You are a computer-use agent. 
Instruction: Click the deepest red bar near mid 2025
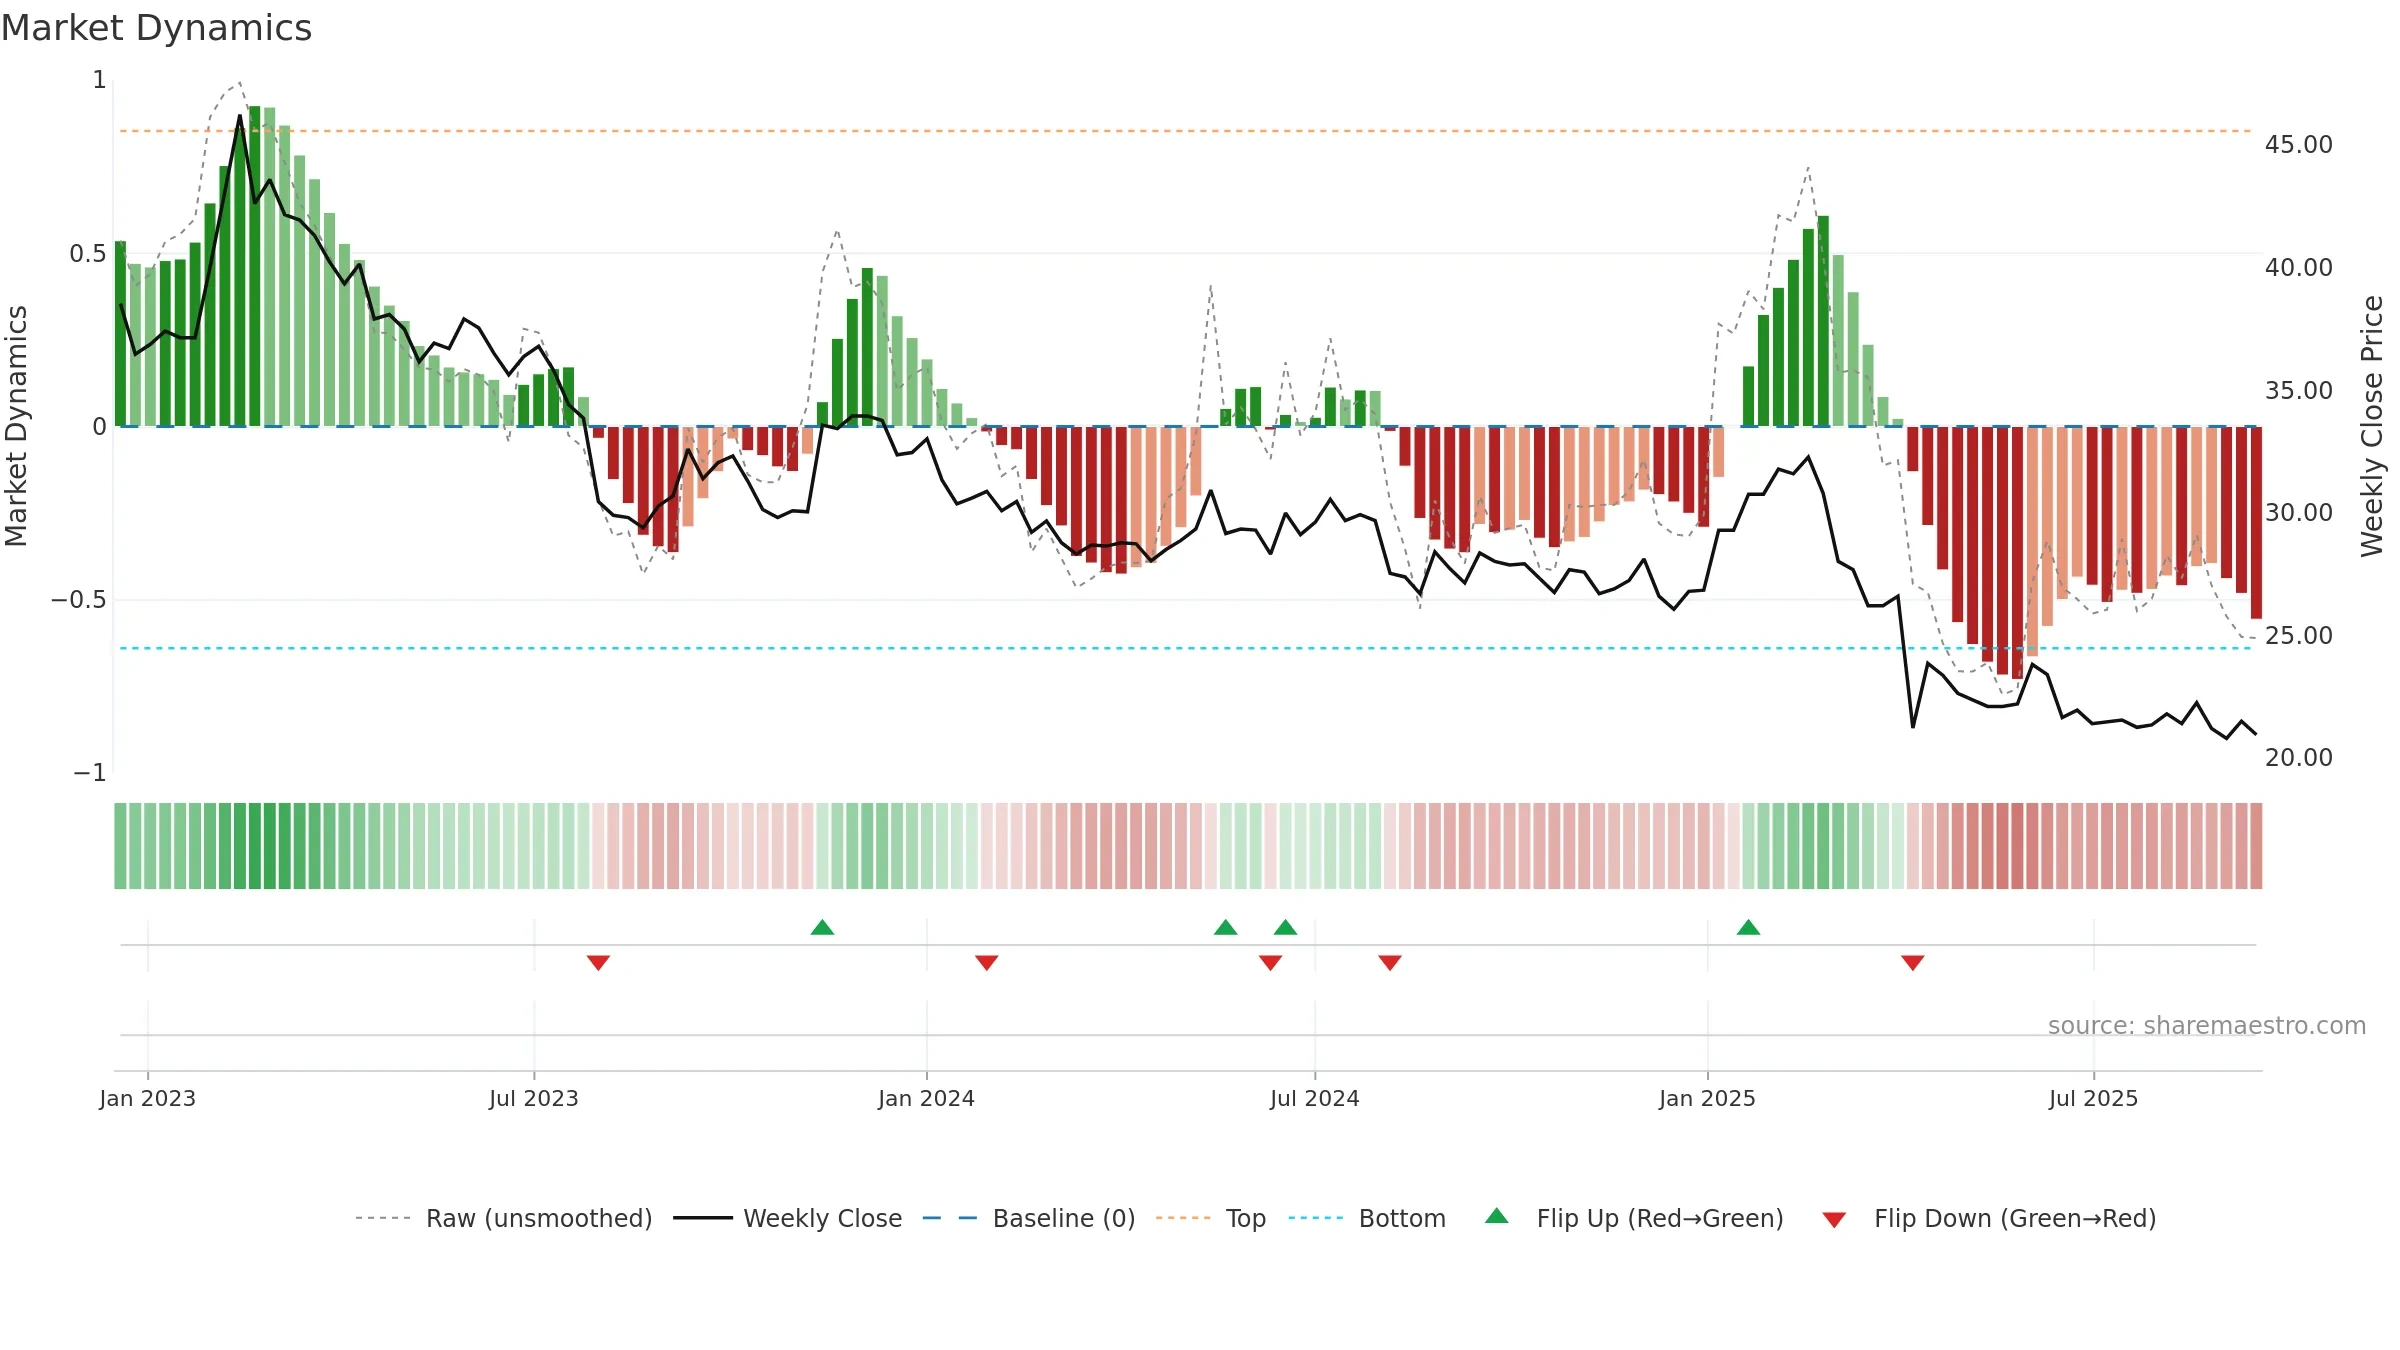[2017, 553]
